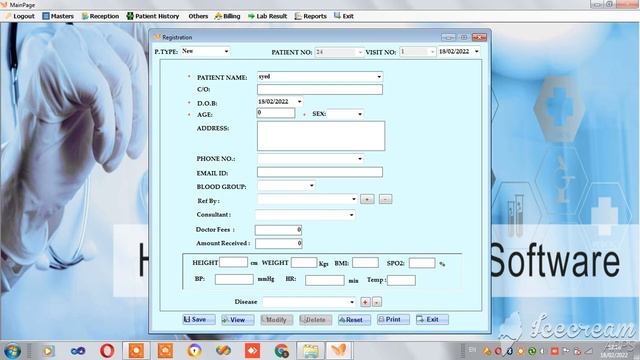Expand the Sex dropdown
This screenshot has width=640, height=360.
click(x=360, y=114)
